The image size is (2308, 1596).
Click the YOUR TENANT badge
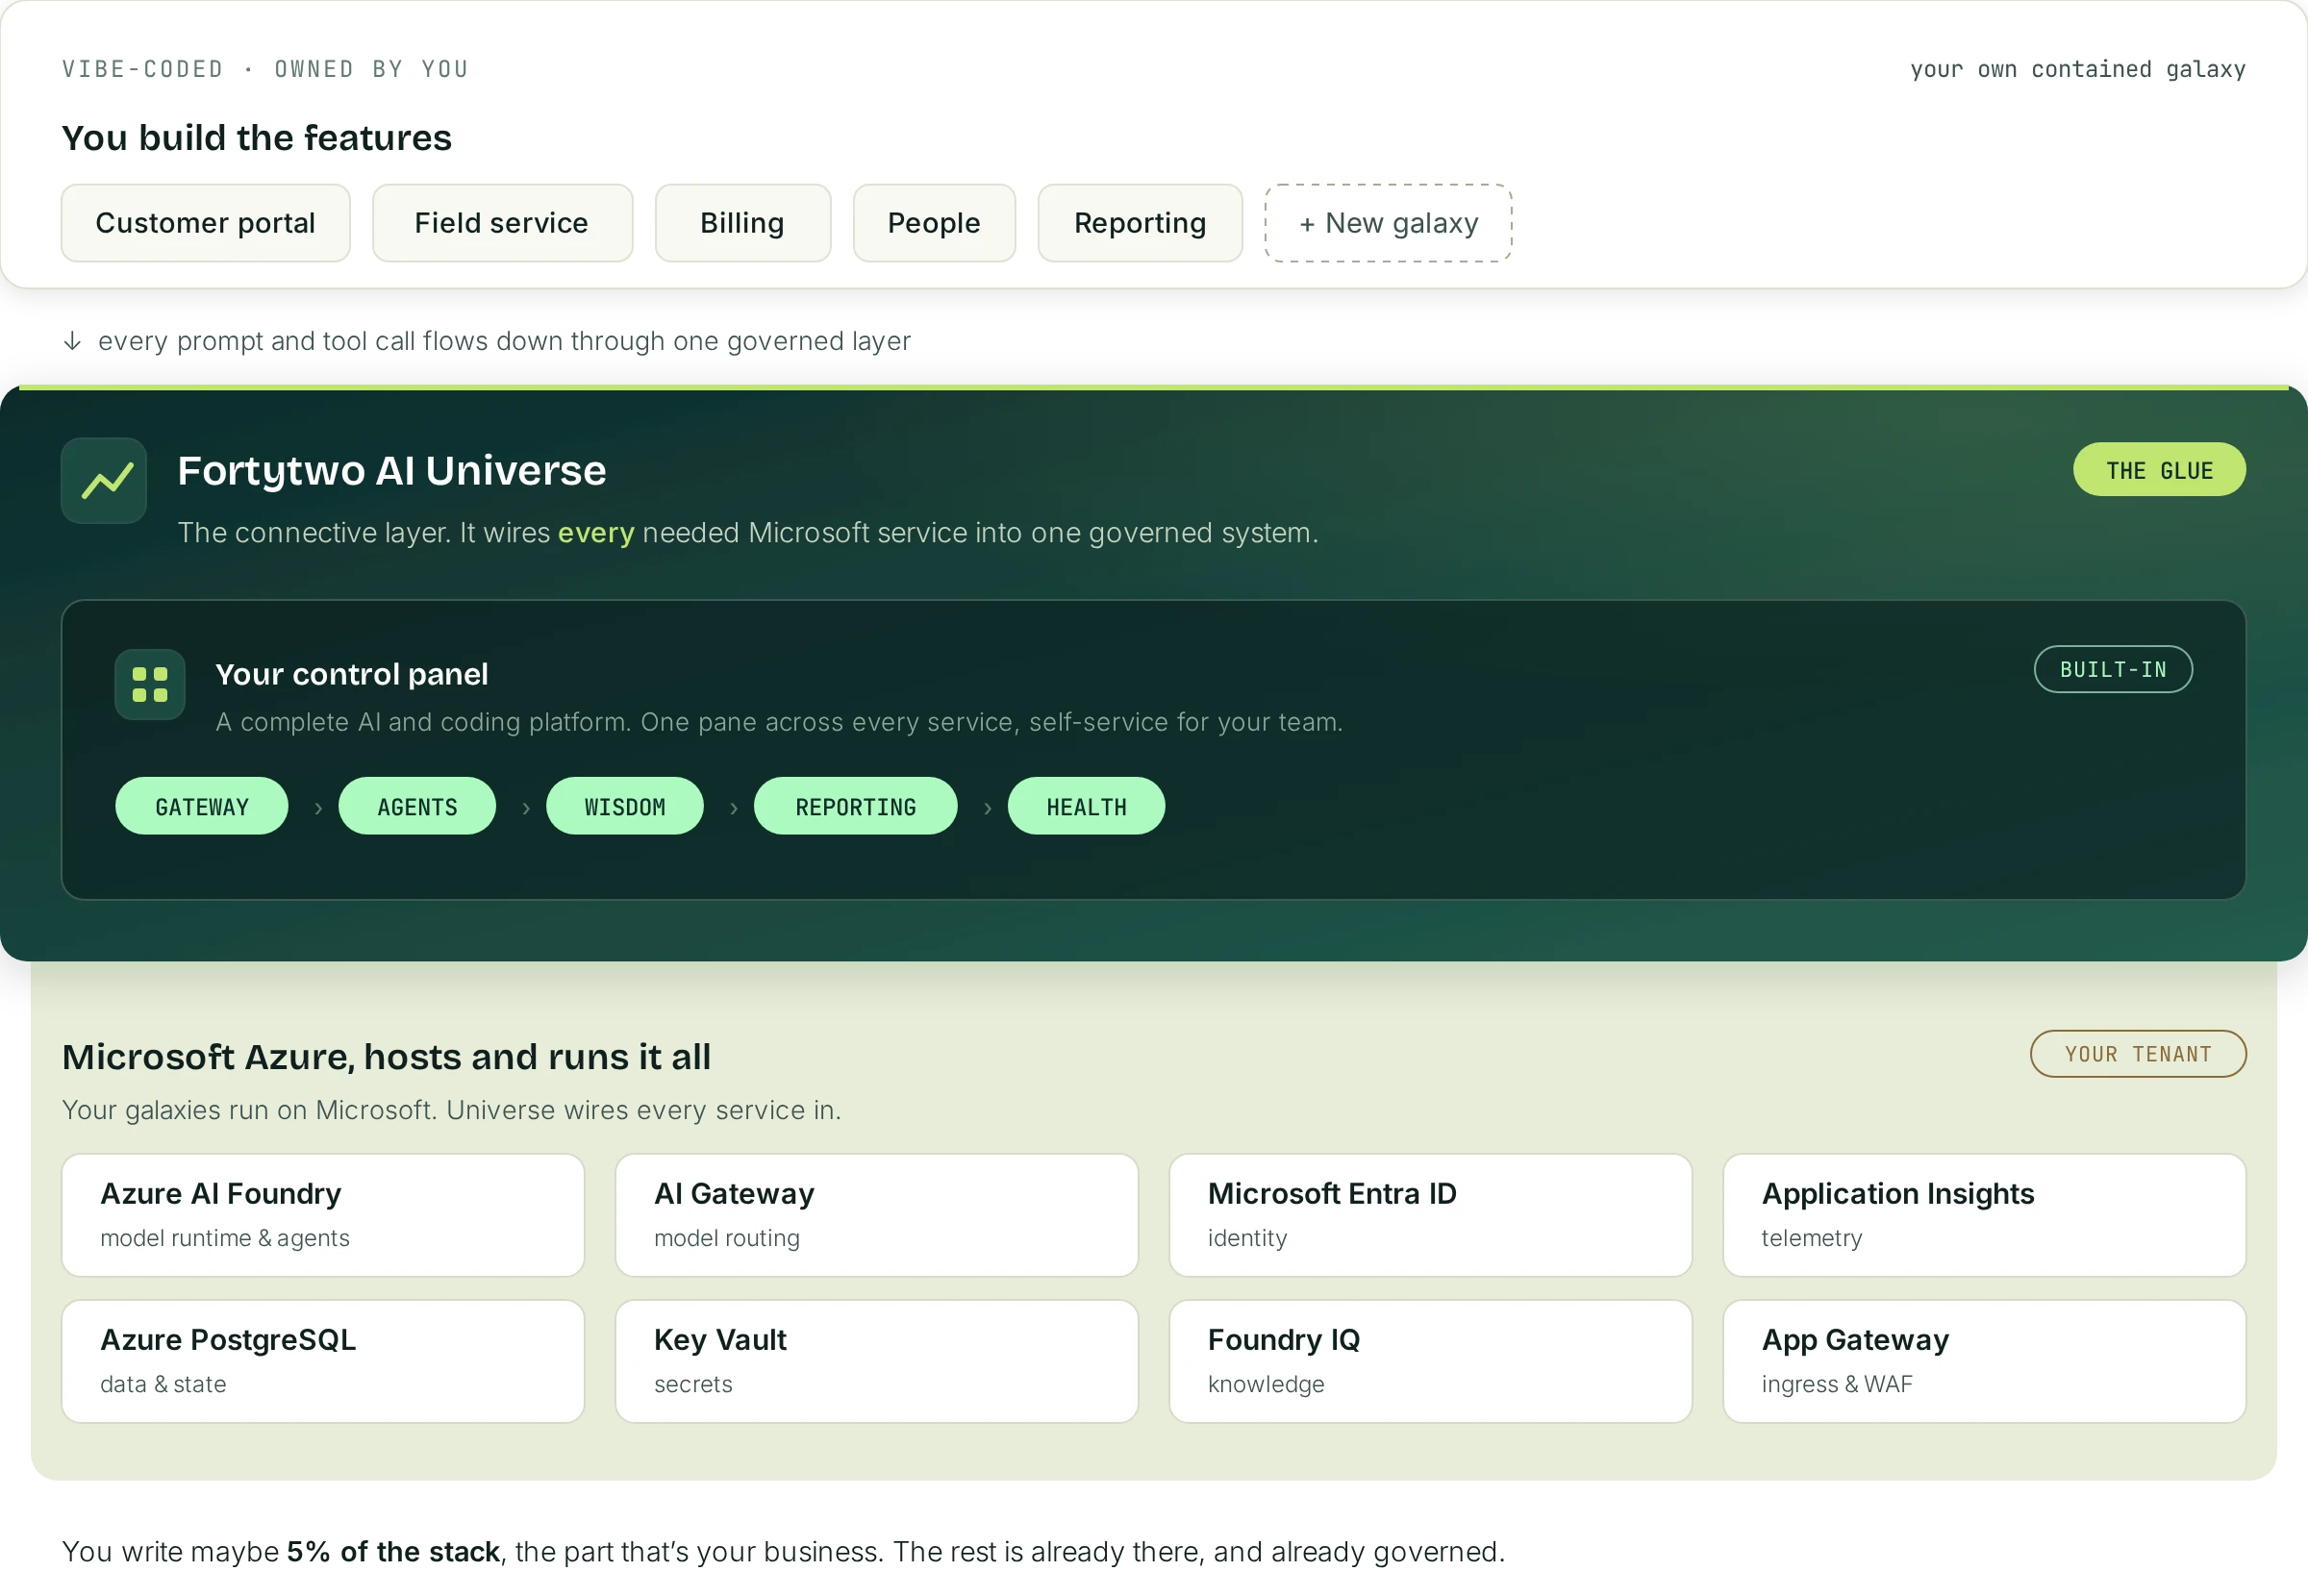coord(2138,1053)
